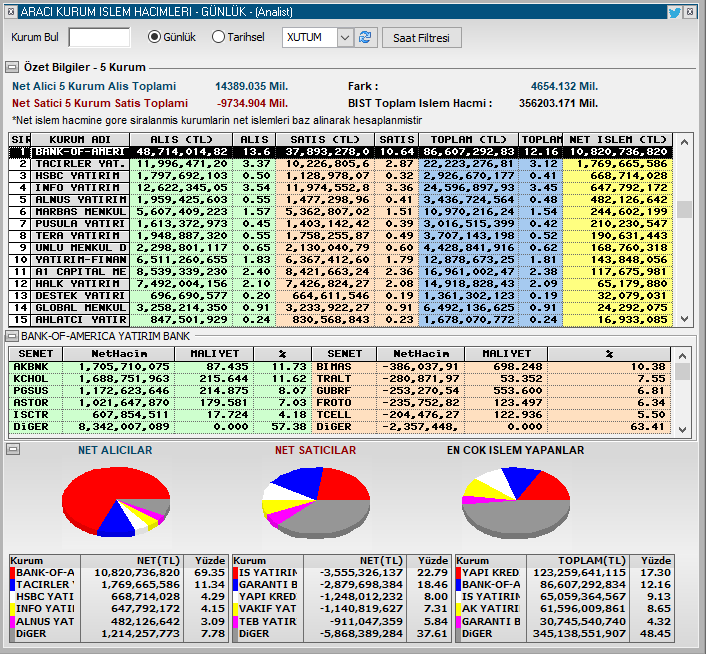
Task: Click AKBNK in the buy-side stock list
Action: pos(31,367)
